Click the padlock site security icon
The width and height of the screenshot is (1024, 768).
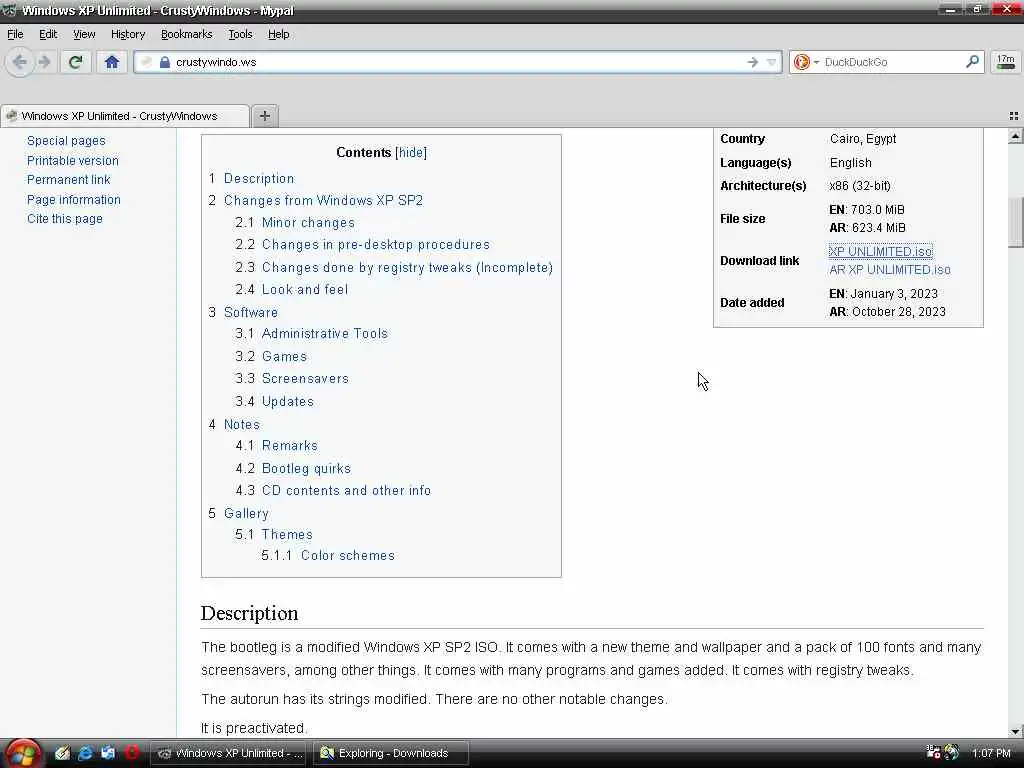click(165, 62)
